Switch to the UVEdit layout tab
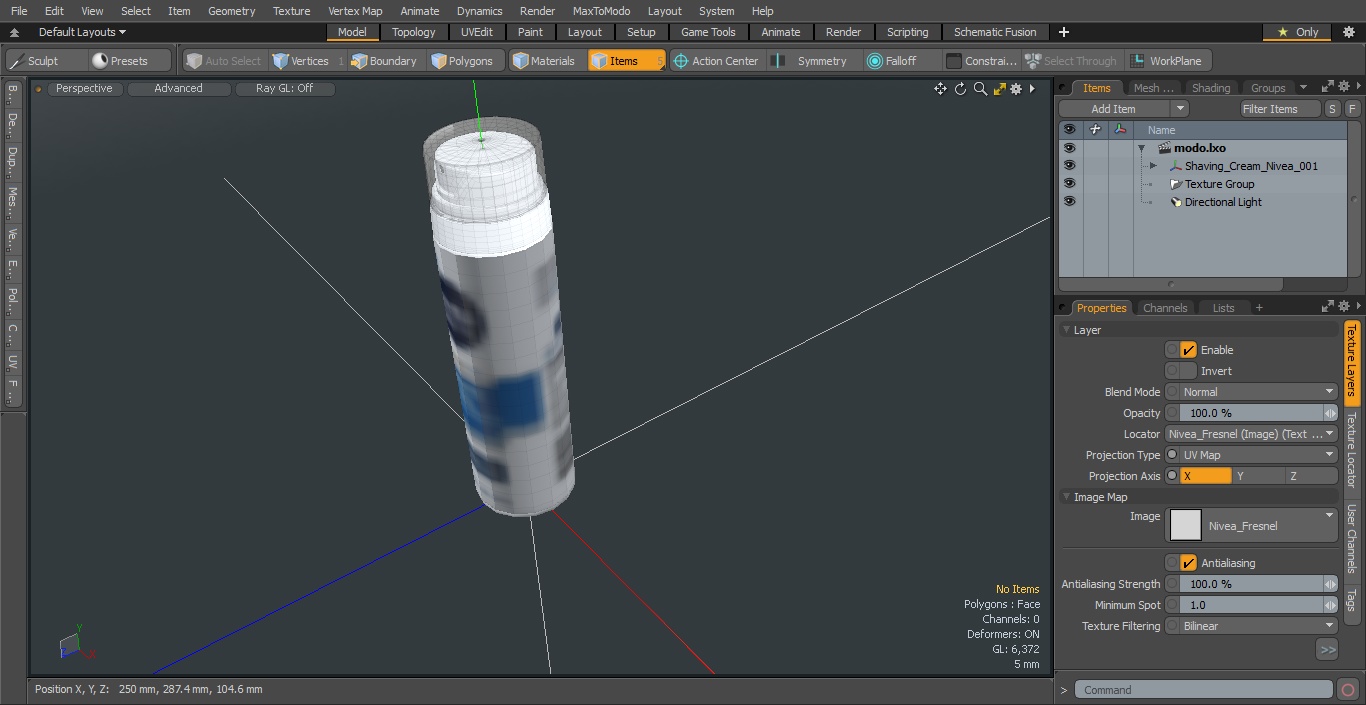 click(477, 32)
